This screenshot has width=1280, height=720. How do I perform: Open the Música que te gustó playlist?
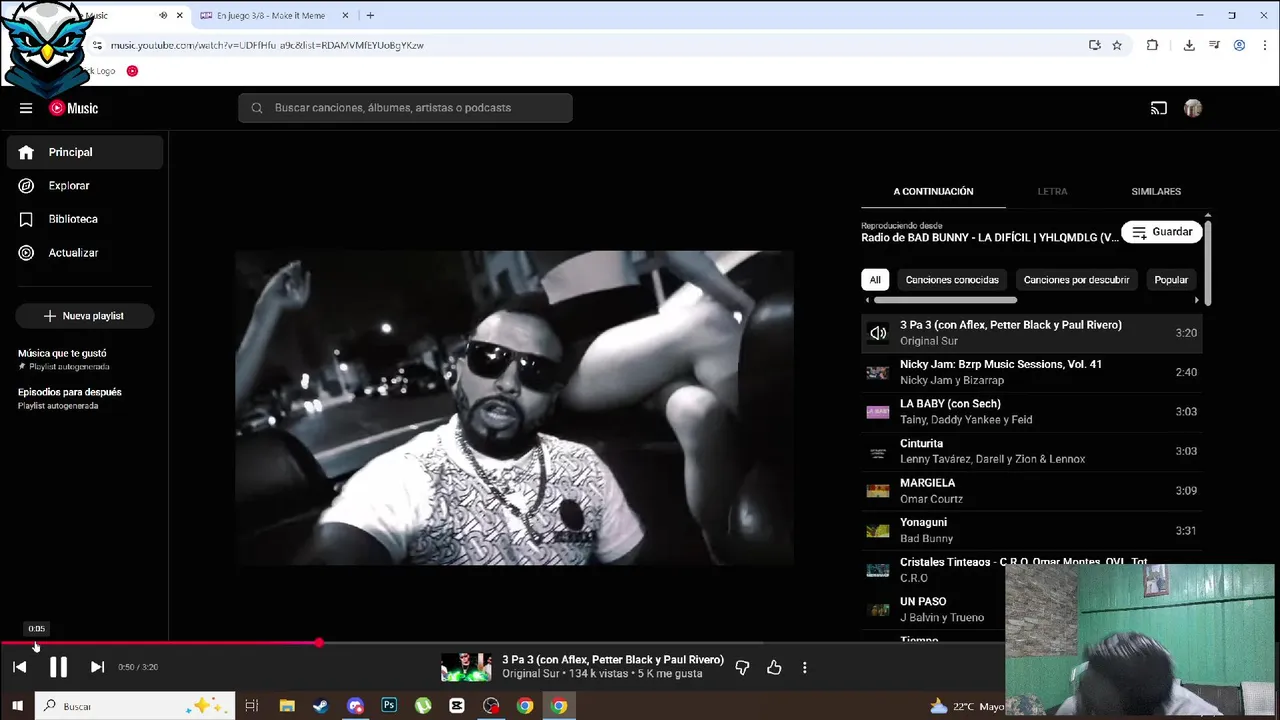(63, 359)
